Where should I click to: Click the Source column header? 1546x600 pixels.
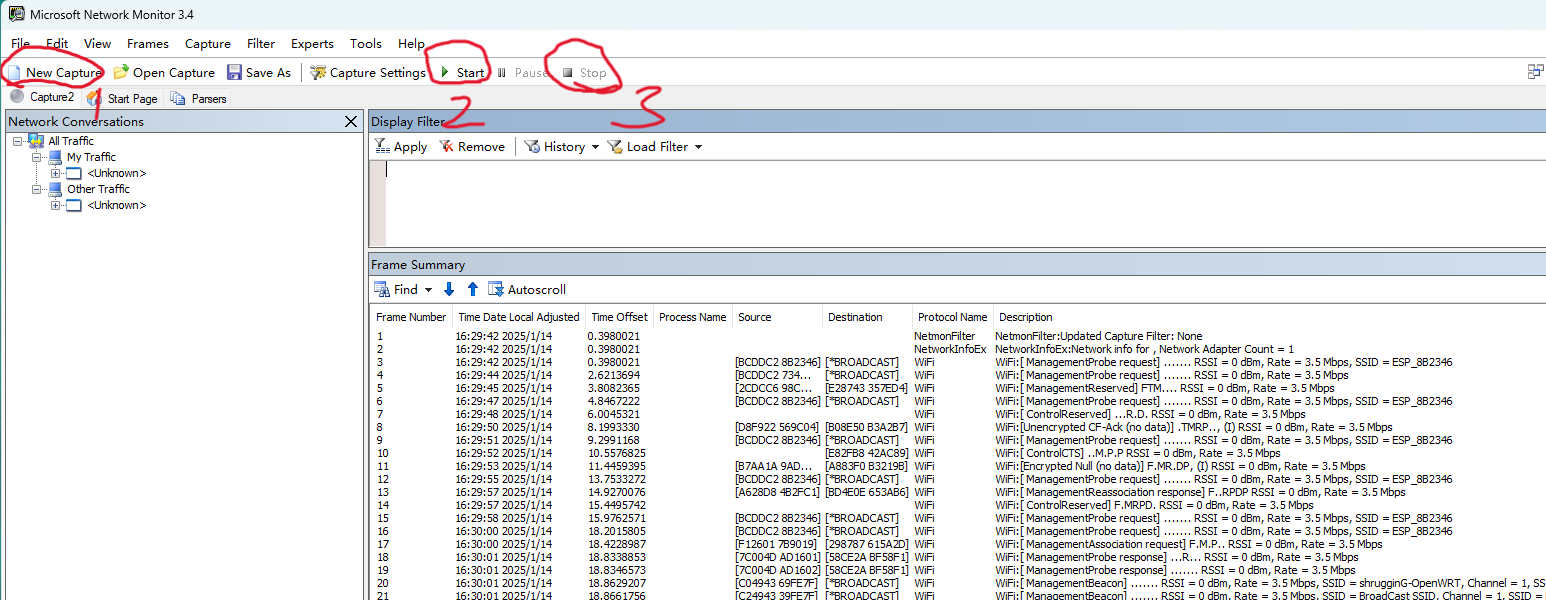pyautogui.click(x=777, y=317)
